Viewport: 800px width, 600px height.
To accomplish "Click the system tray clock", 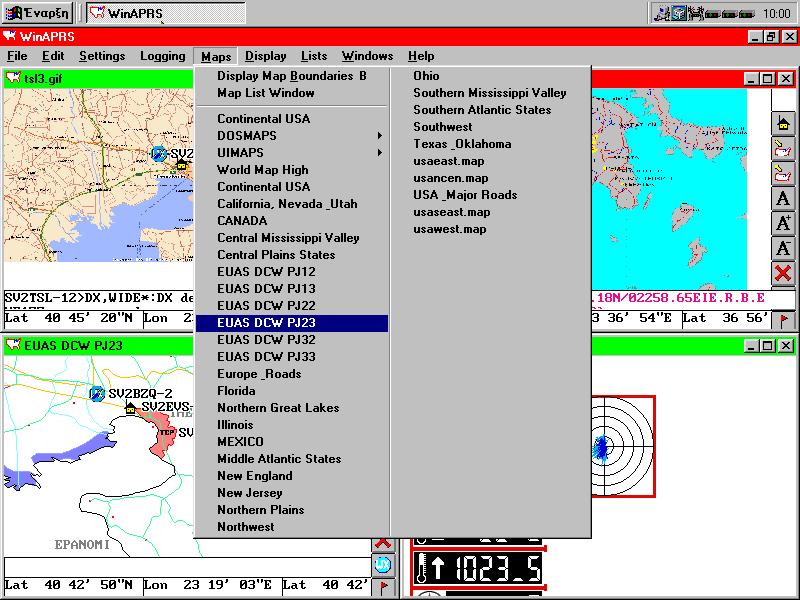I will pos(777,14).
